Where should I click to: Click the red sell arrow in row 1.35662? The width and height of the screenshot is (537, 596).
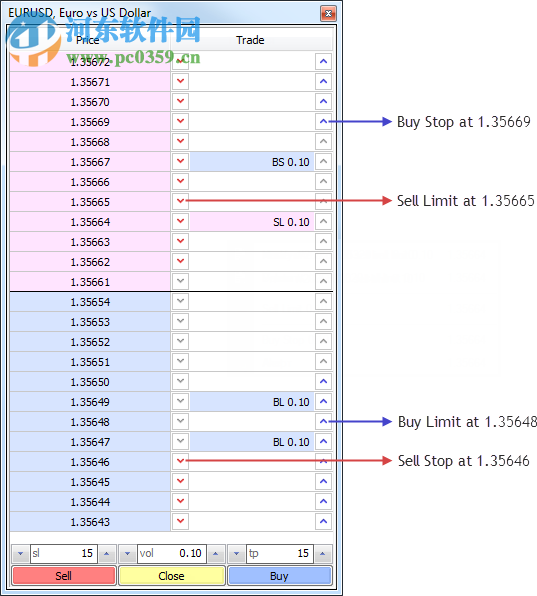coord(181,262)
